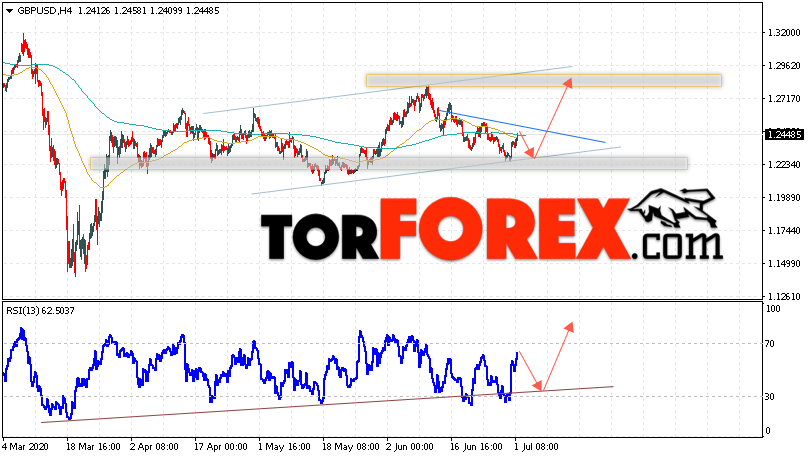Select the blue descending trendline
This screenshot has height=458, width=808.
click(522, 127)
